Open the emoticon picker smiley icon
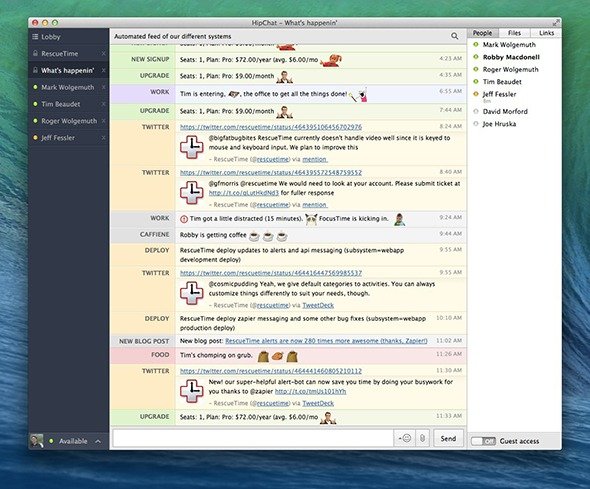This screenshot has height=489, width=590. tap(405, 438)
